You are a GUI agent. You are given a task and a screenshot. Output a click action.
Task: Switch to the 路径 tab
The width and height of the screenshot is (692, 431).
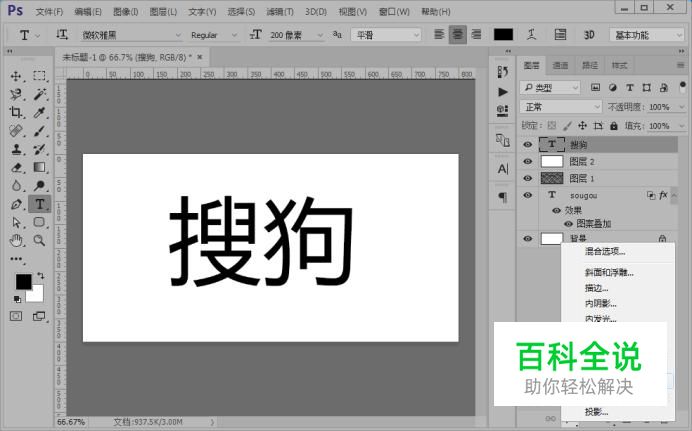pos(590,65)
